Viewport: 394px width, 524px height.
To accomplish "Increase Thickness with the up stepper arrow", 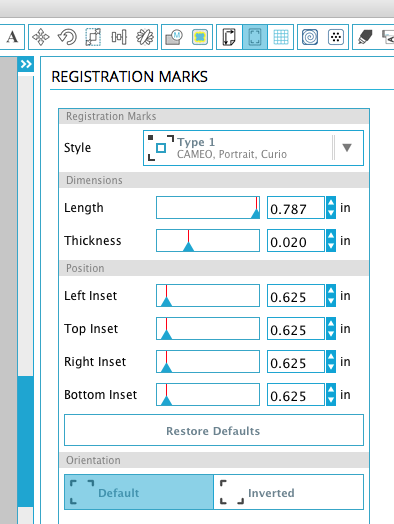I will (331, 235).
